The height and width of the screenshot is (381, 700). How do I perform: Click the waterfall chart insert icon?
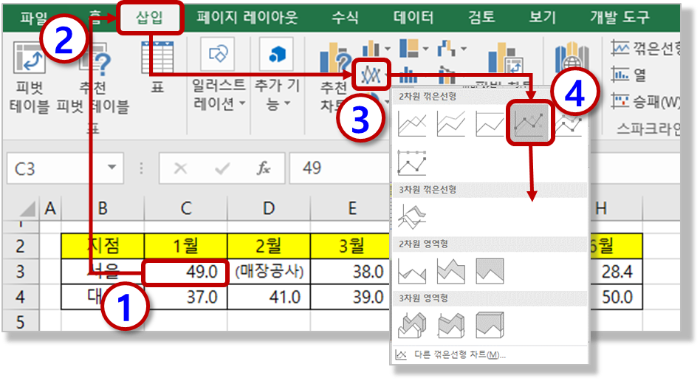[x=446, y=48]
